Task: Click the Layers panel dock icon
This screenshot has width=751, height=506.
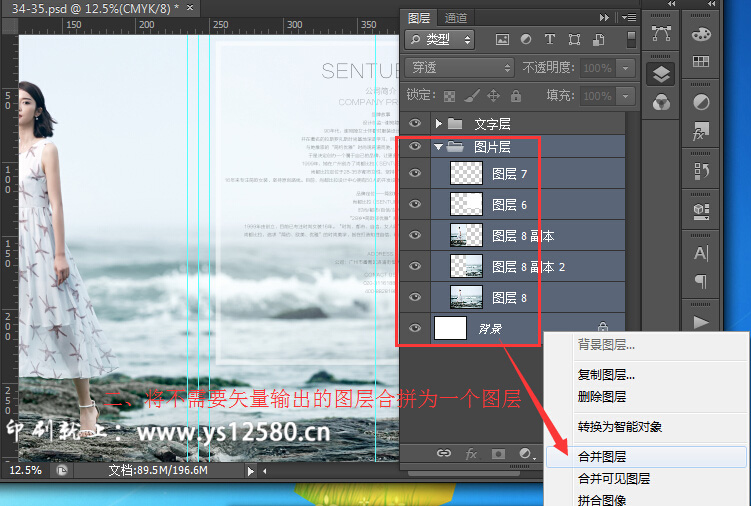Action: tap(661, 74)
